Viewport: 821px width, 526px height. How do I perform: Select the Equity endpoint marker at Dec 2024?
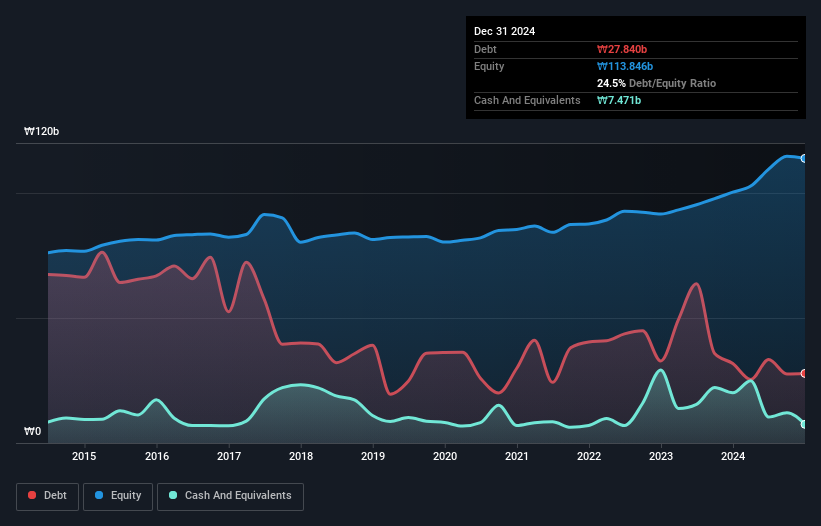(x=804, y=159)
